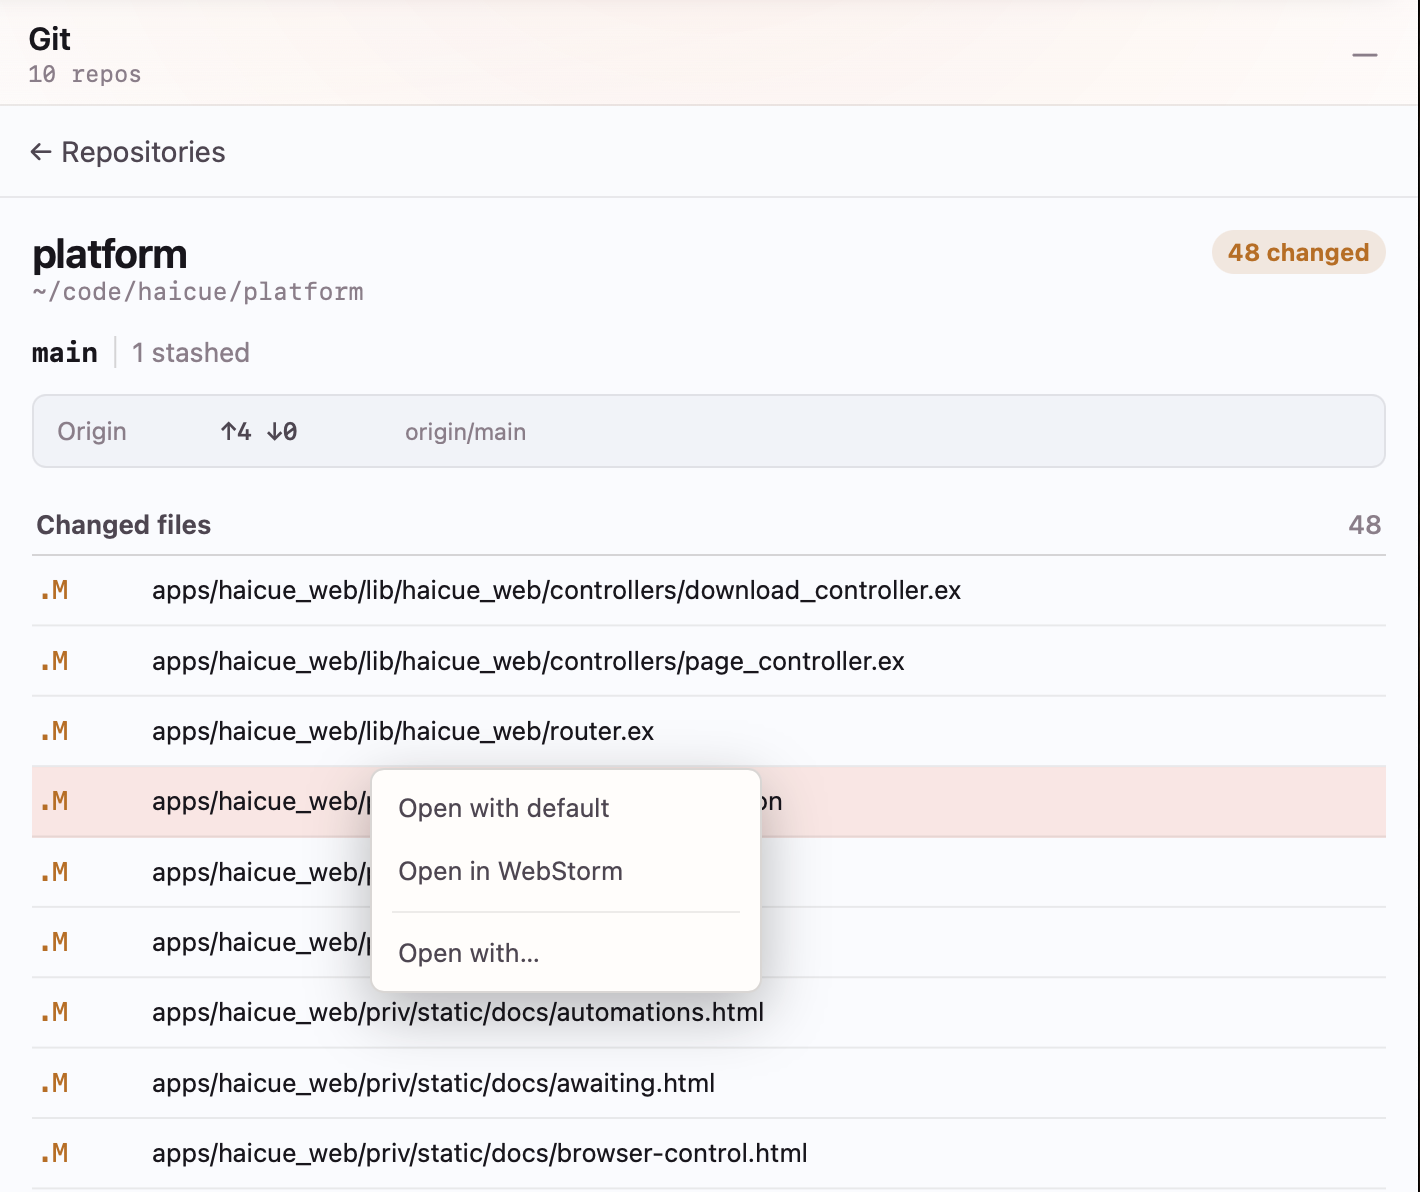Open download_controller.ex changed file
This screenshot has height=1192, width=1420.
coord(709,591)
